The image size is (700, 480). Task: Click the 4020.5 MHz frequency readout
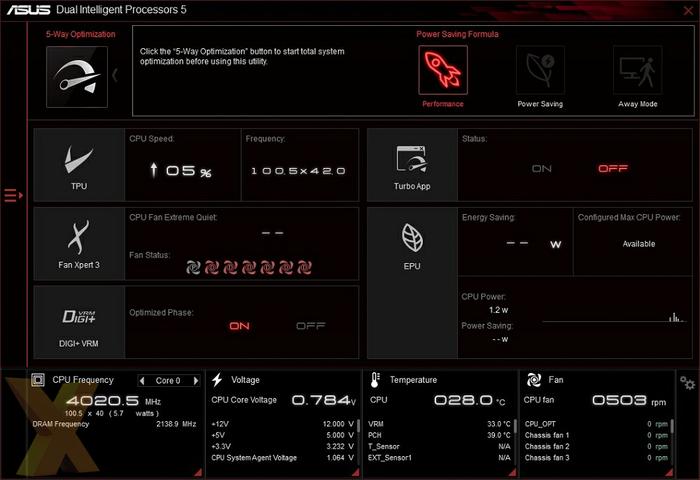(x=113, y=401)
